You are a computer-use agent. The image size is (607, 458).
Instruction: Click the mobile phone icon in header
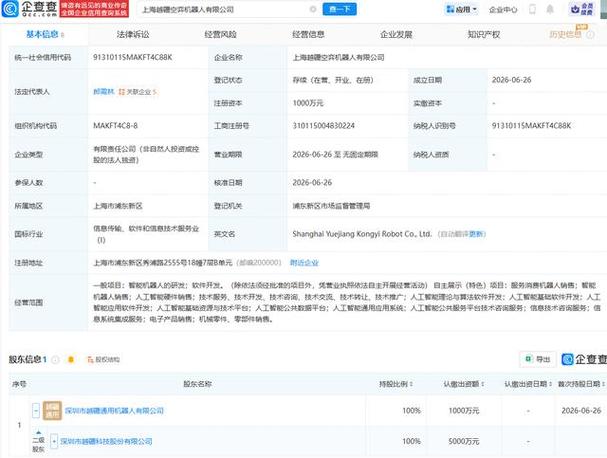(x=532, y=9)
